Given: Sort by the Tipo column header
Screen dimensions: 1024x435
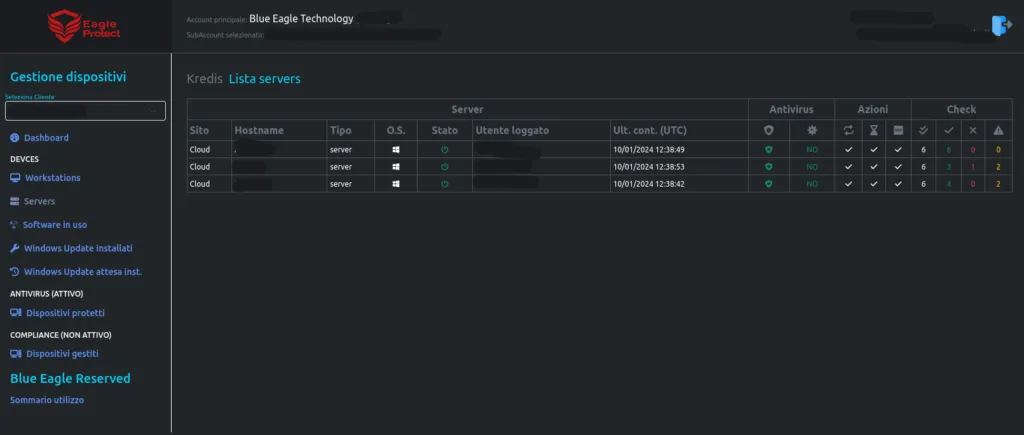Looking at the screenshot, I should click(x=340, y=131).
